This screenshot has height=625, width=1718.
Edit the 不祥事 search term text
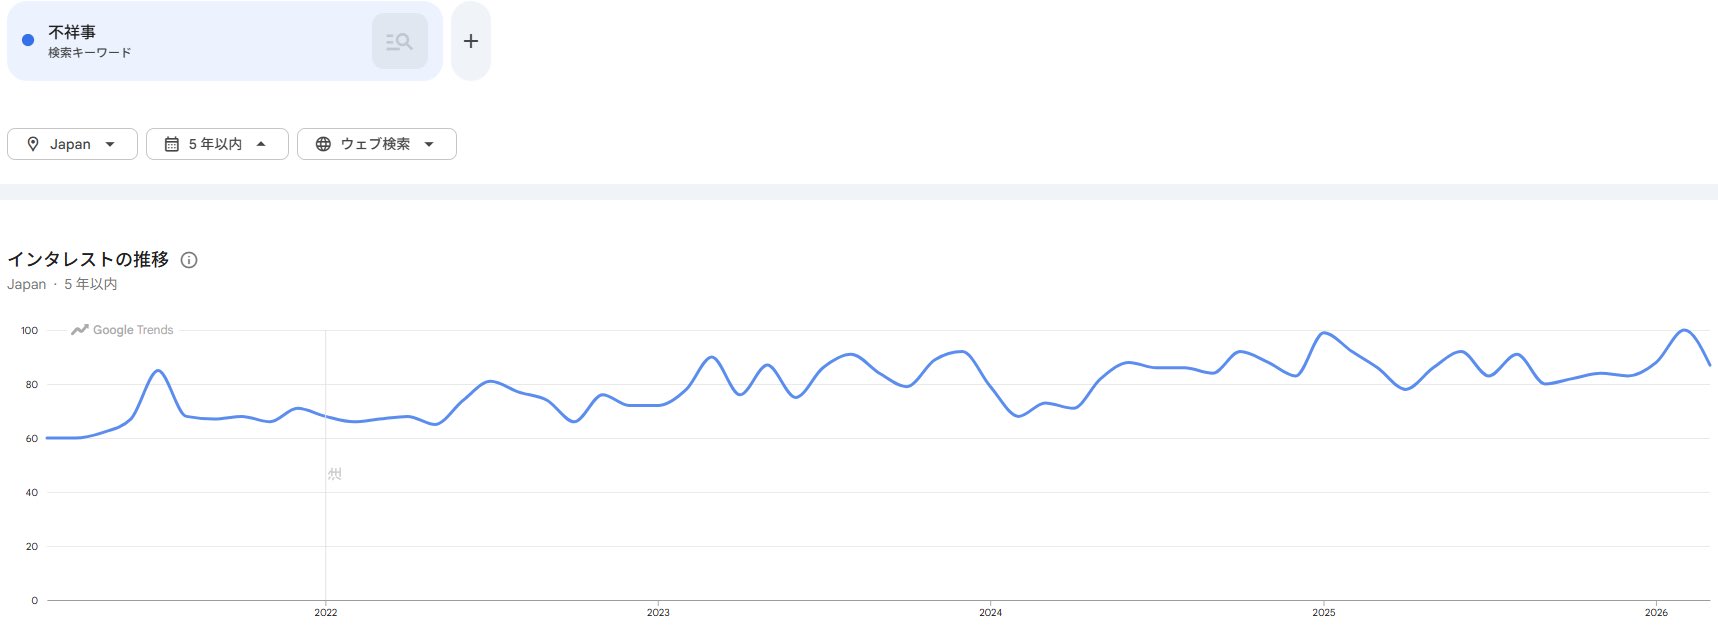coord(72,32)
